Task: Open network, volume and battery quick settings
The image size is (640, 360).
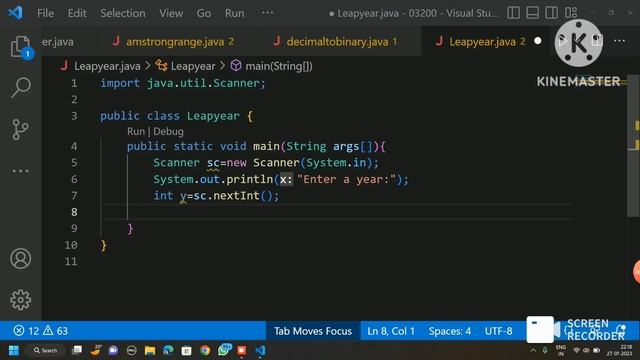Action: (x=586, y=350)
